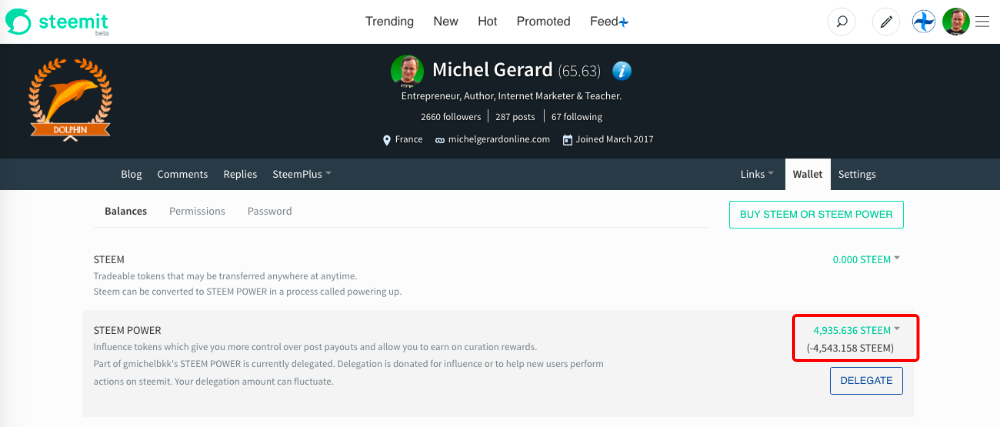
Task: Click Michel Gerard profile picture
Action: tap(407, 71)
